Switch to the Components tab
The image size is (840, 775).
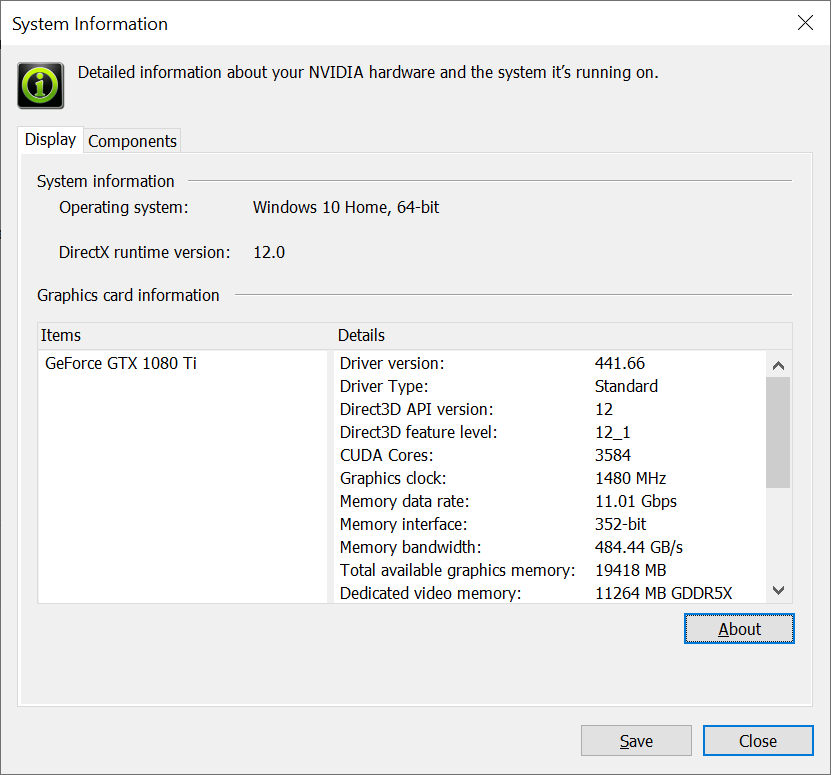pyautogui.click(x=132, y=141)
